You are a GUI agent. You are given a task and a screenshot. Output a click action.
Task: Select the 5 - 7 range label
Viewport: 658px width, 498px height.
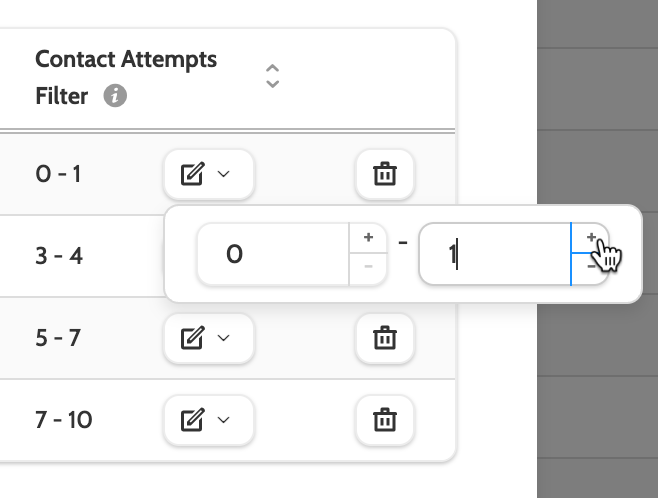point(58,338)
